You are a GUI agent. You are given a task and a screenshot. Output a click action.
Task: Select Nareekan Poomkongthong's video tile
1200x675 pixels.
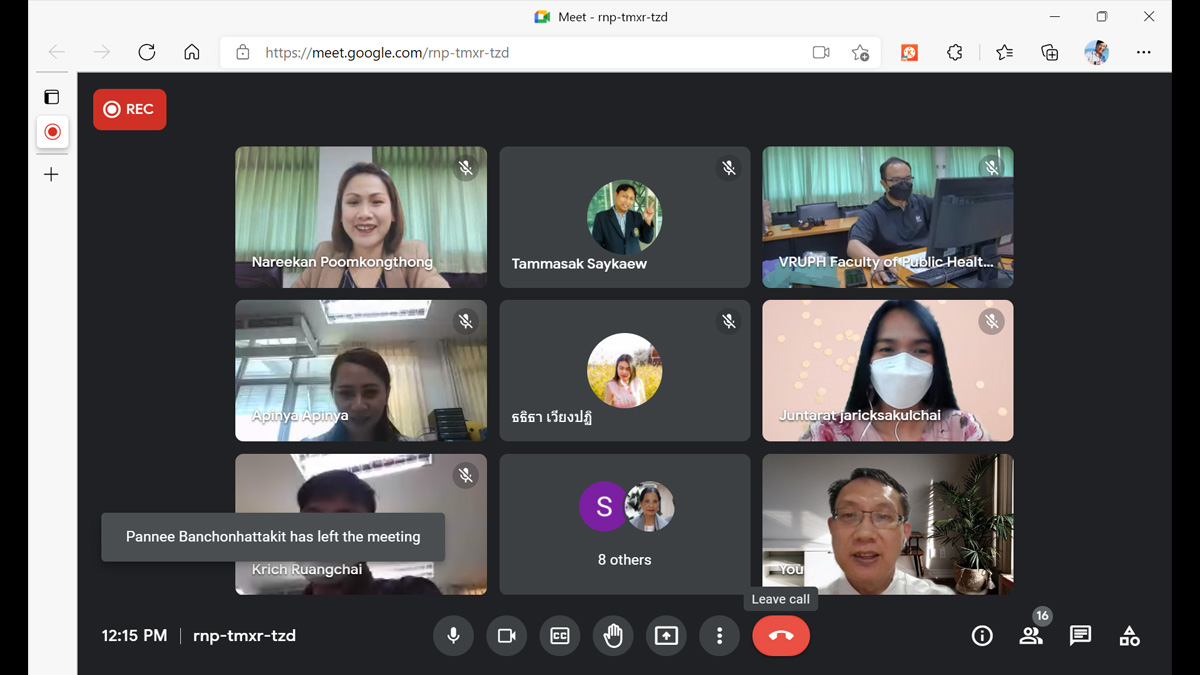[x=361, y=217]
